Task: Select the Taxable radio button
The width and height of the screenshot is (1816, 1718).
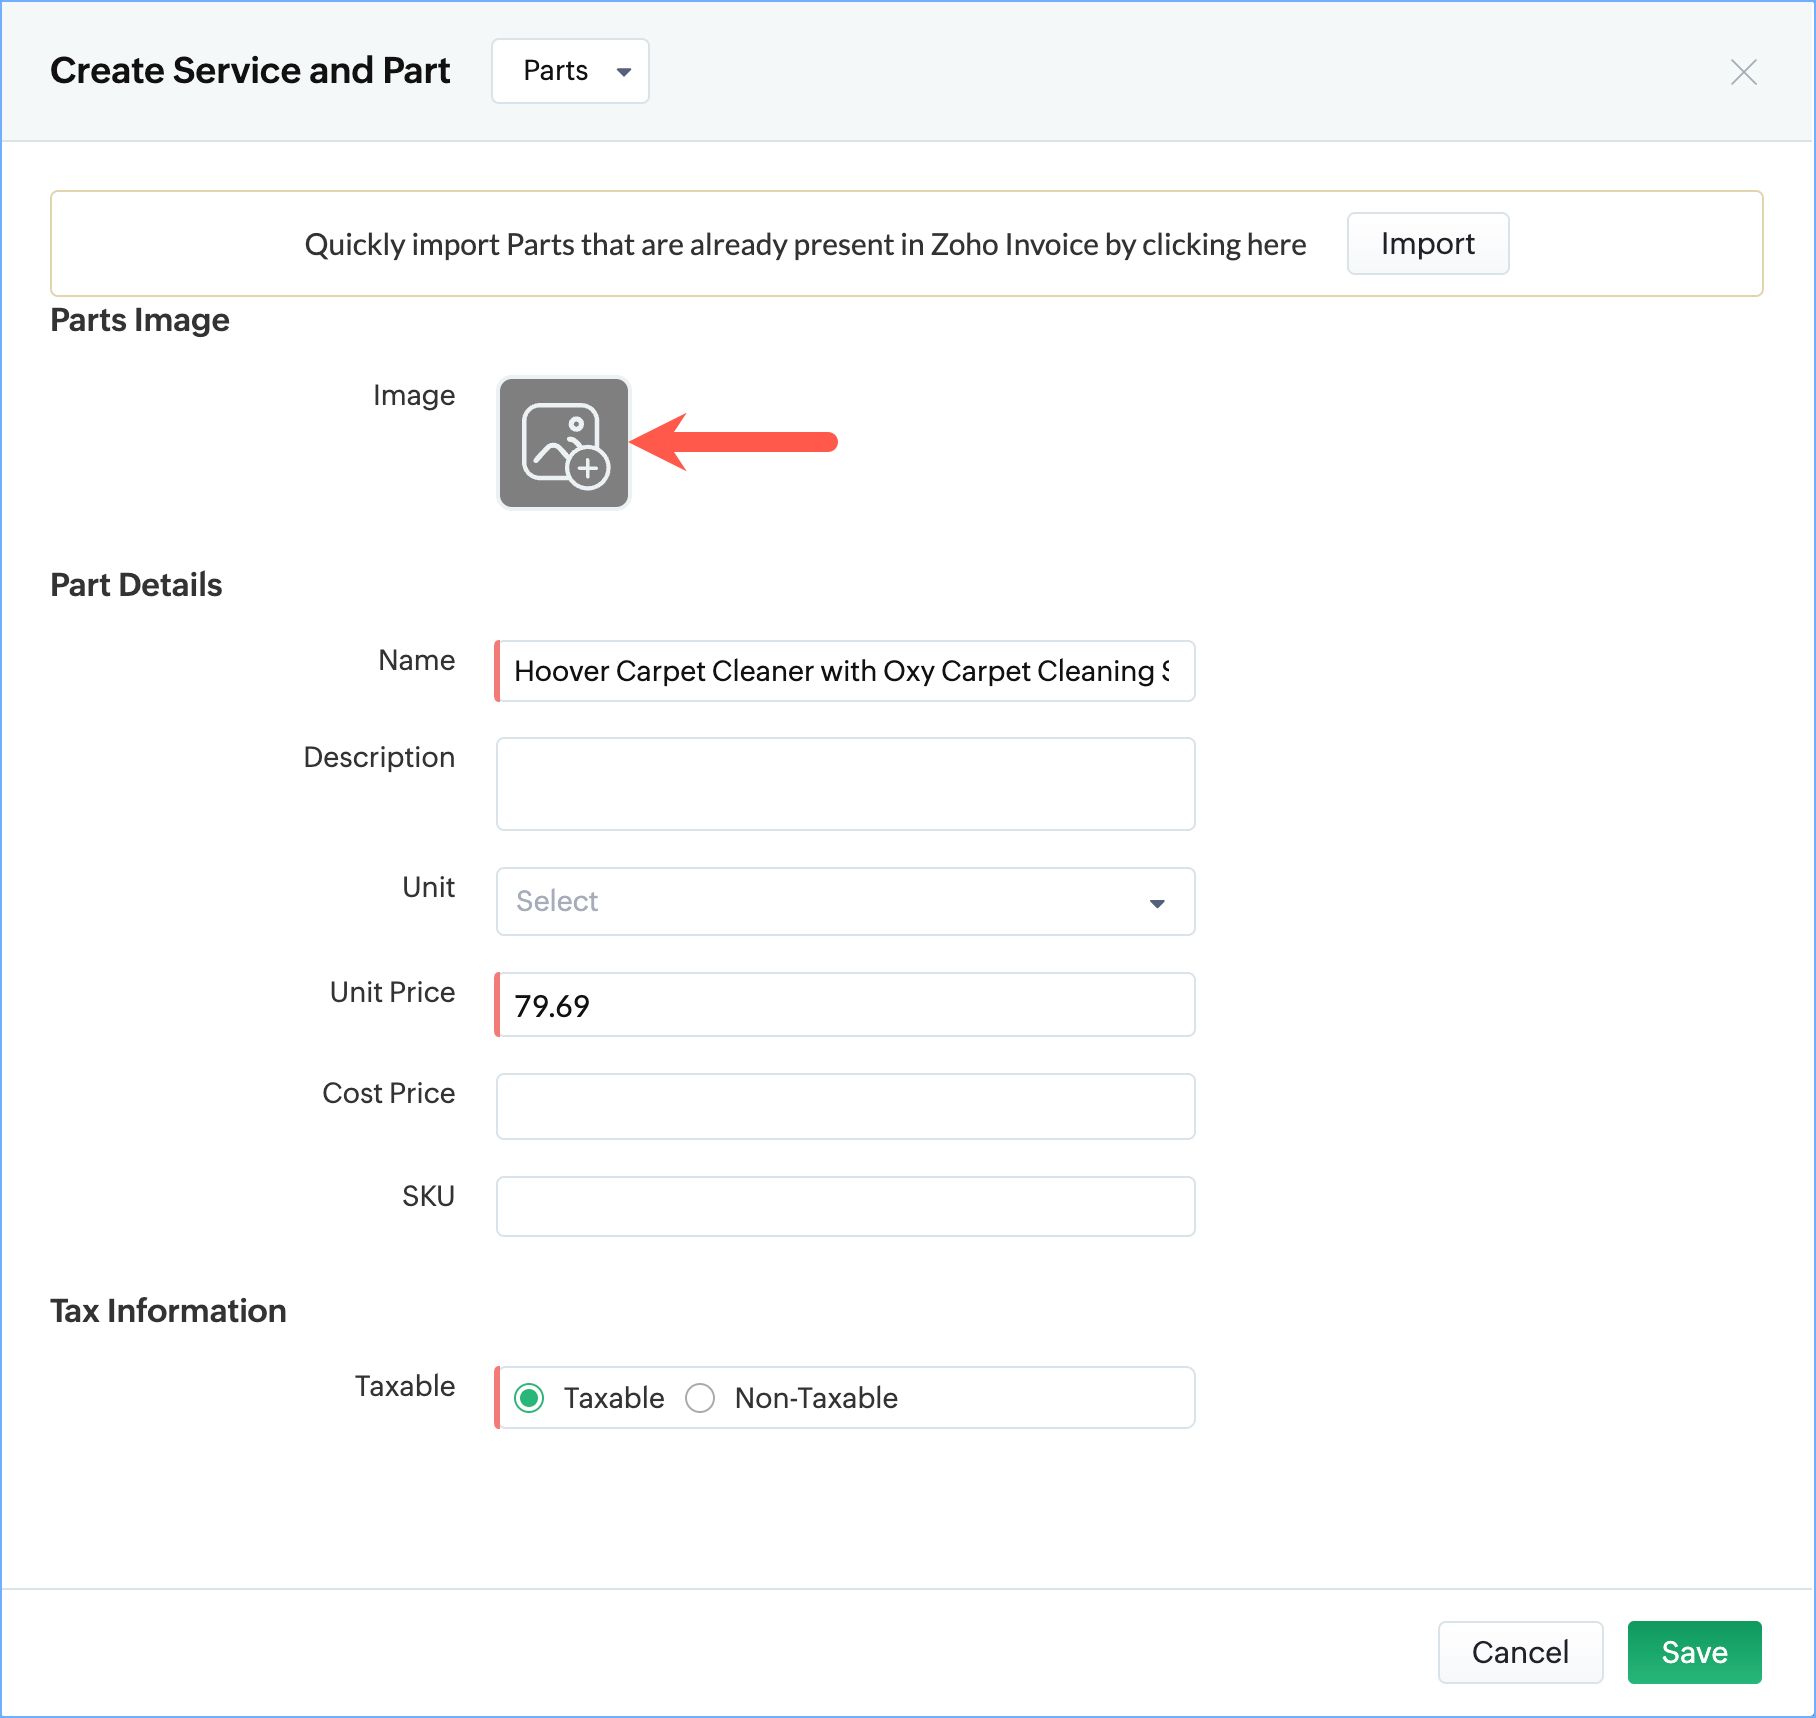Action: 530,1397
